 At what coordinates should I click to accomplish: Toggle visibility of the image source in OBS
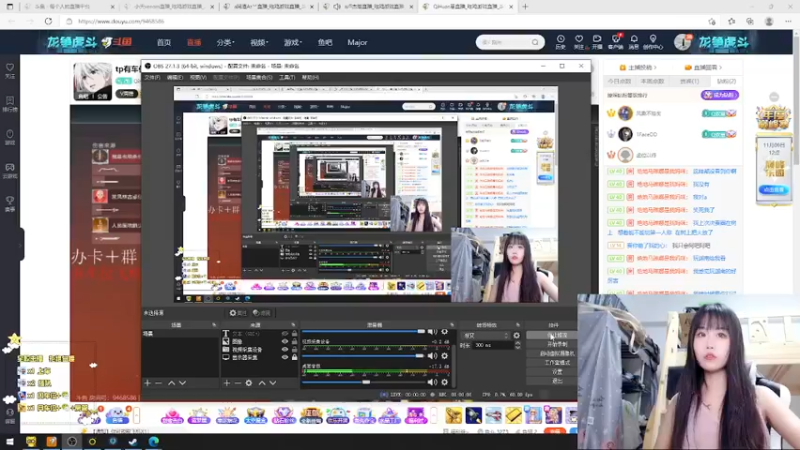285,341
